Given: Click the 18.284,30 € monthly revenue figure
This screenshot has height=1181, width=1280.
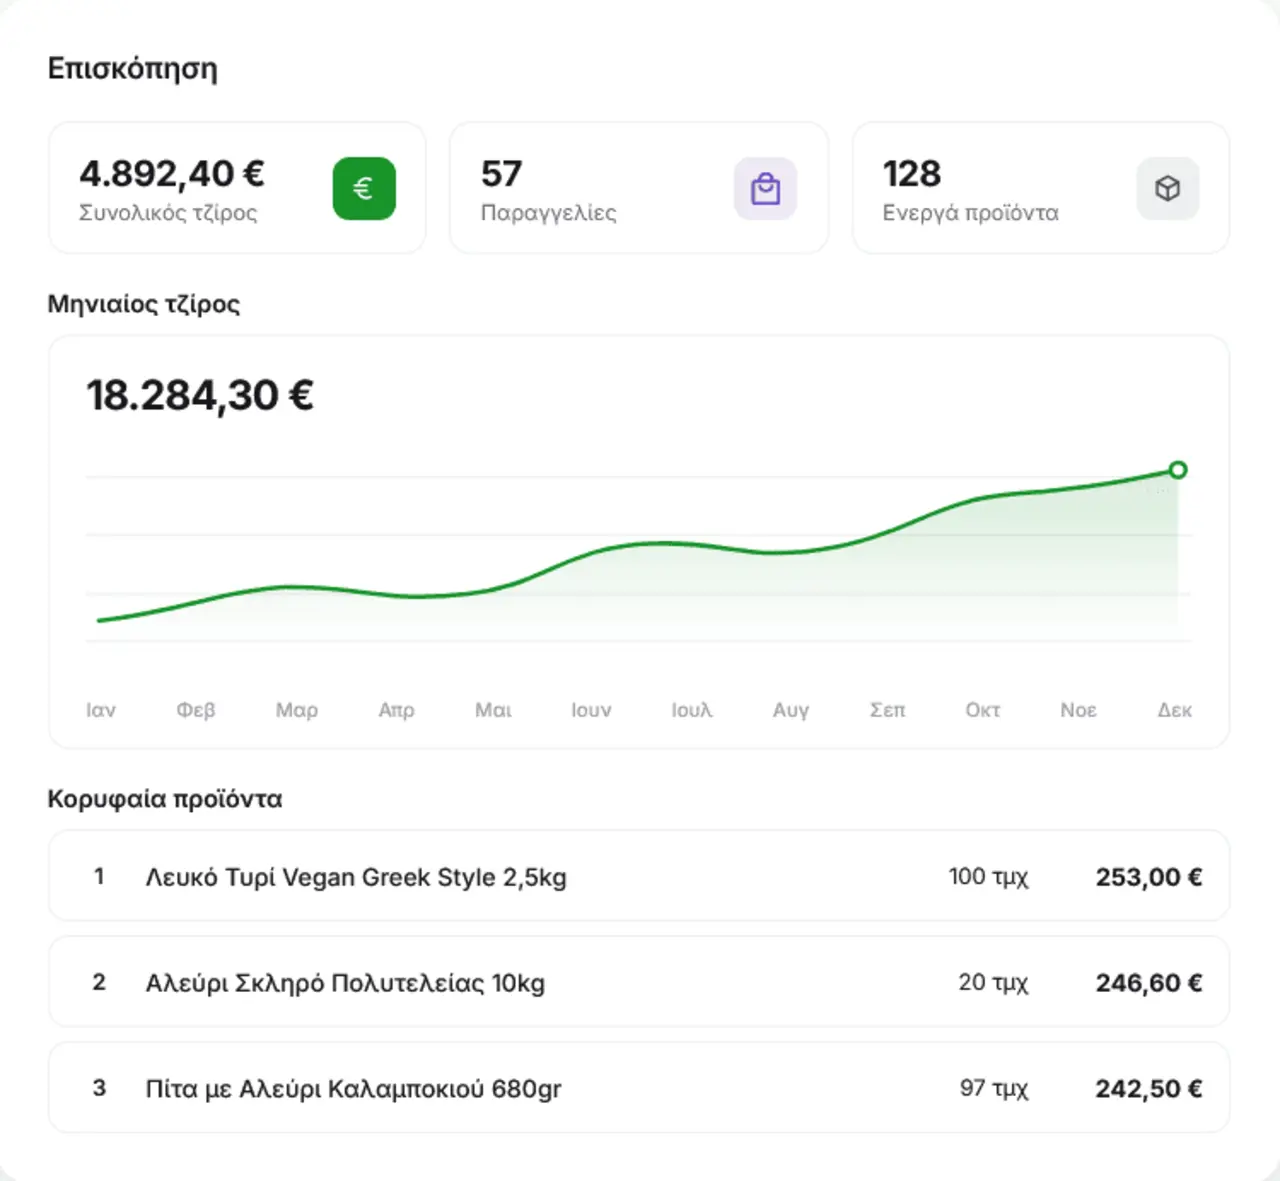Looking at the screenshot, I should point(200,395).
